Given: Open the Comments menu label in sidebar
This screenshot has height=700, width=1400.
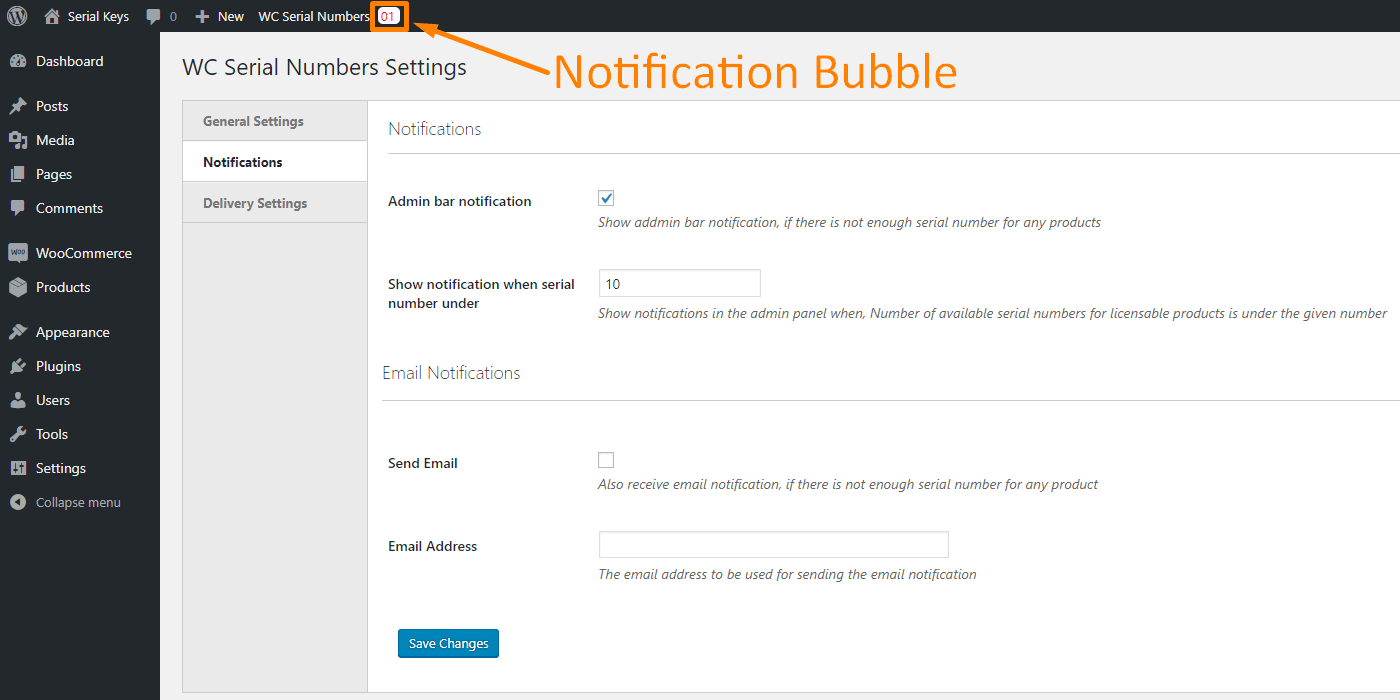Looking at the screenshot, I should pos(69,208).
